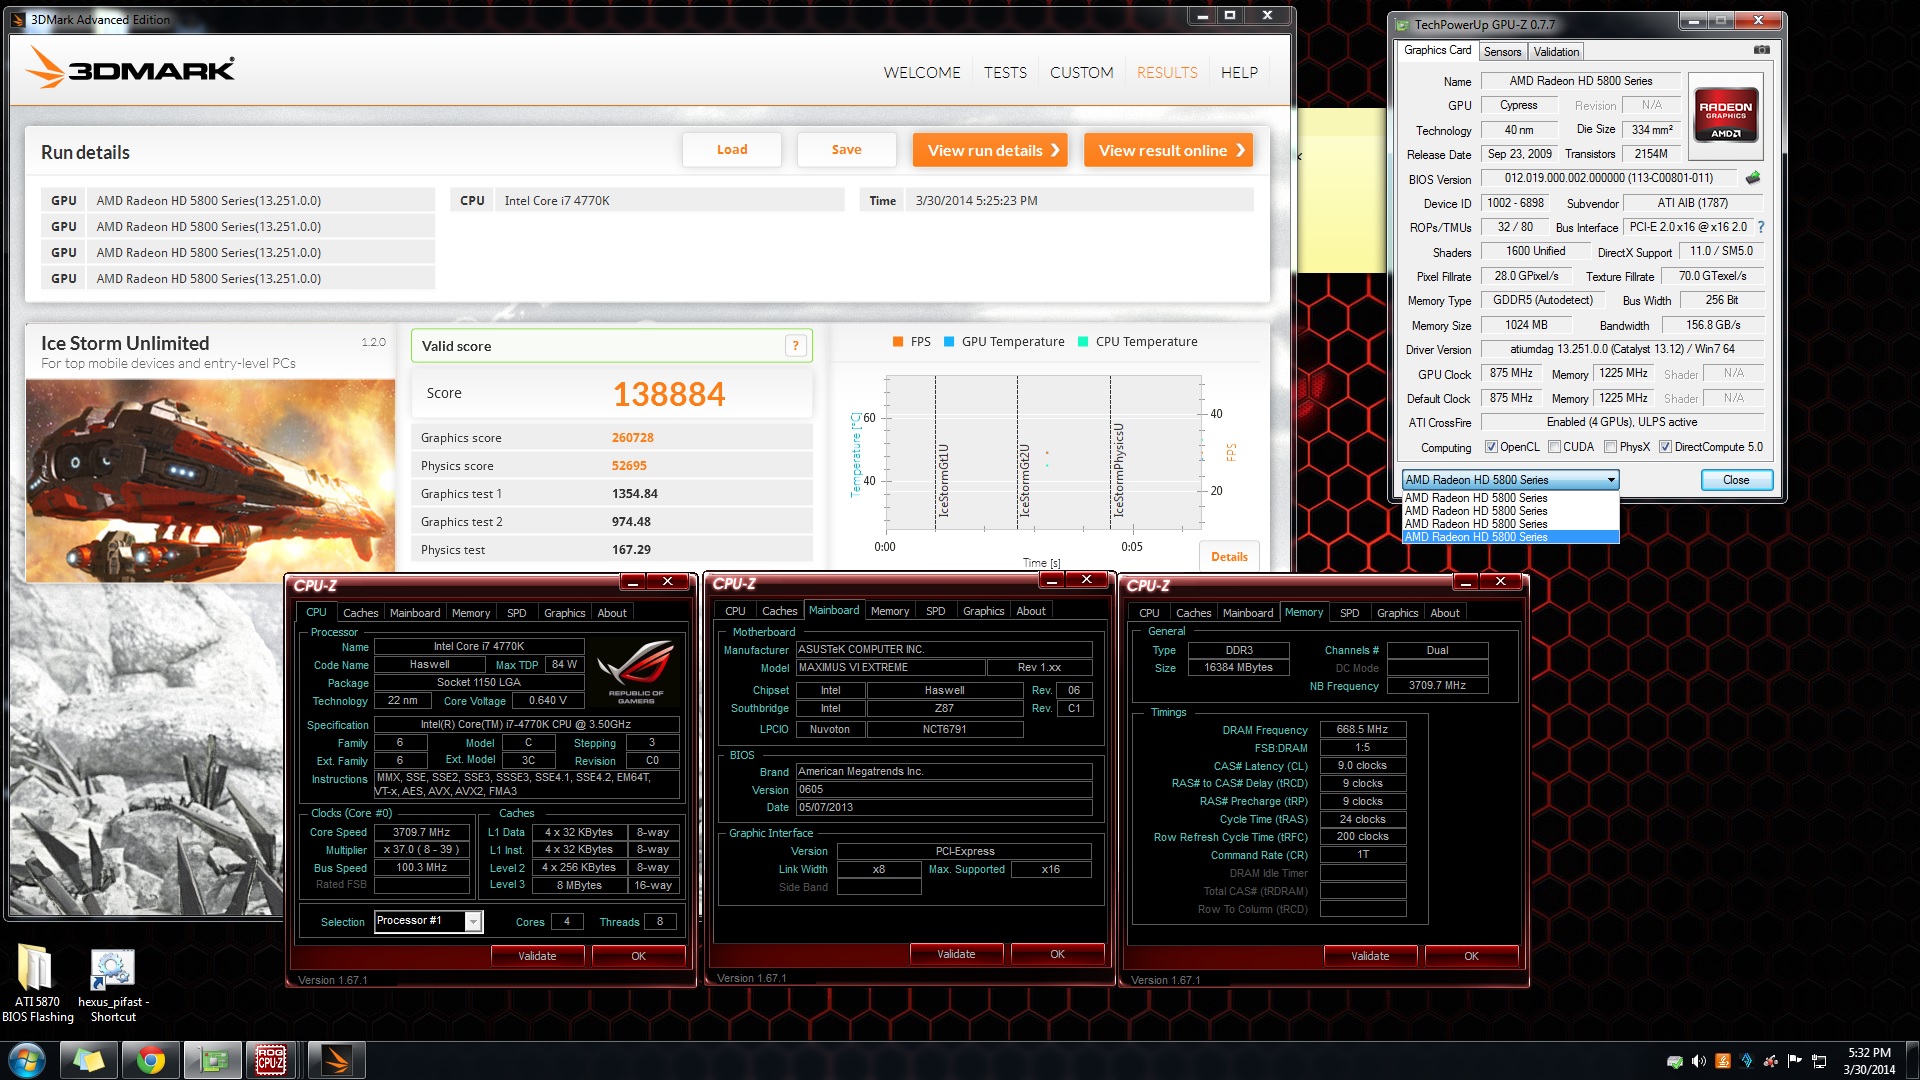1920x1080 pixels.
Task: Open the RESULTS tab in 3DMark
Action: click(x=1167, y=73)
